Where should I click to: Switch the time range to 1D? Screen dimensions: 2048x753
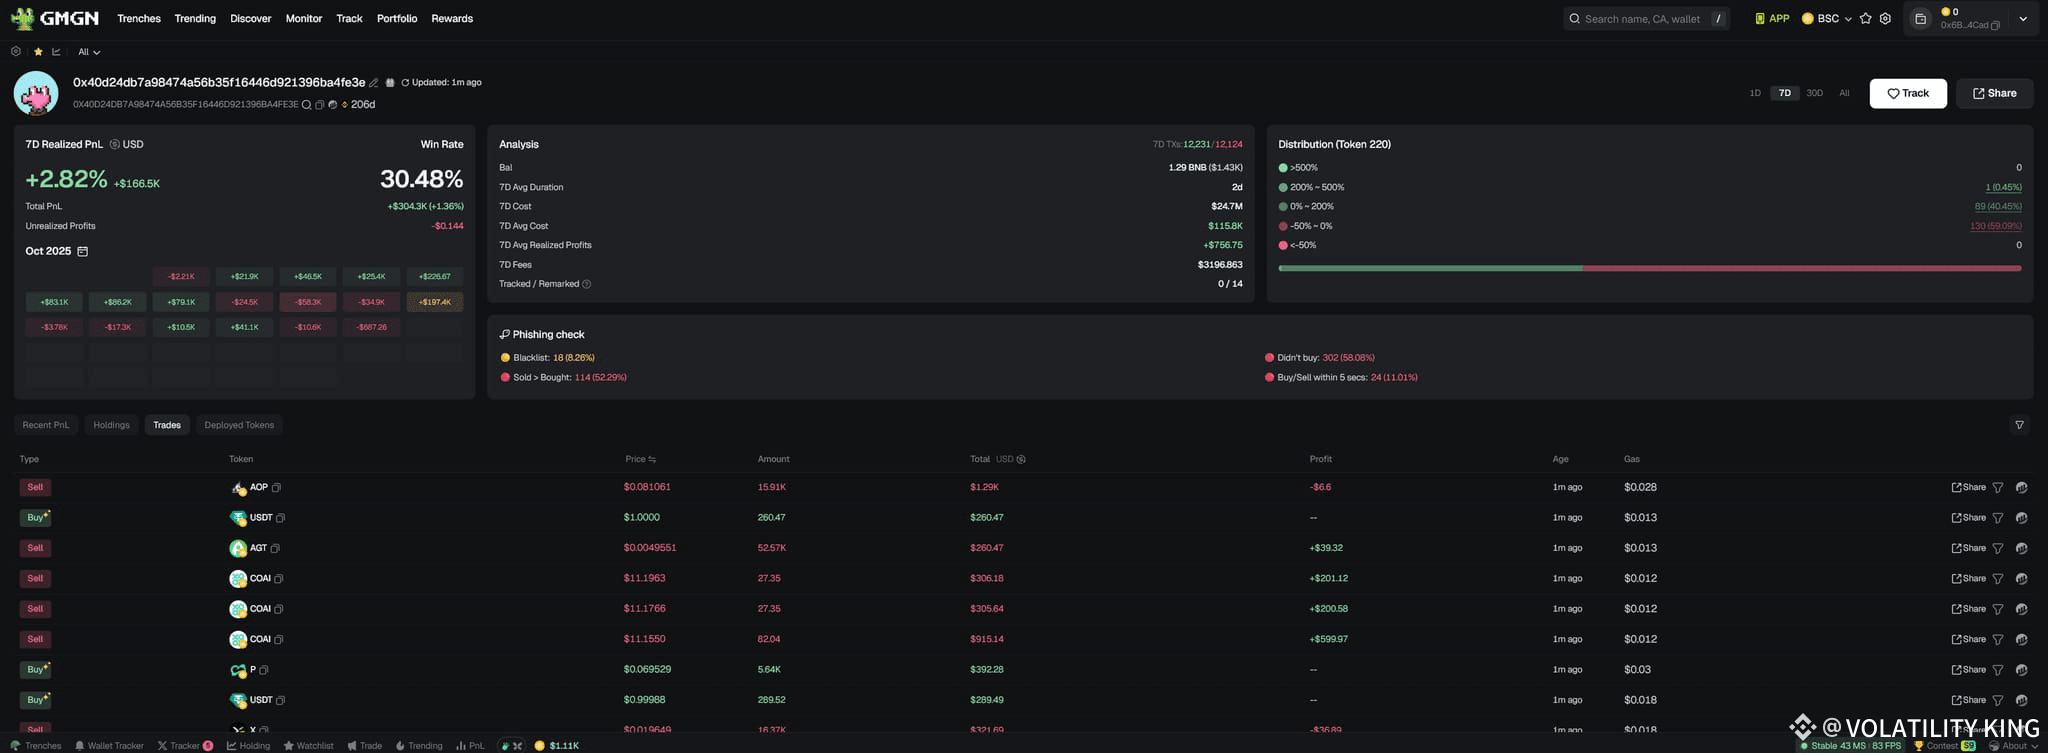click(1755, 93)
